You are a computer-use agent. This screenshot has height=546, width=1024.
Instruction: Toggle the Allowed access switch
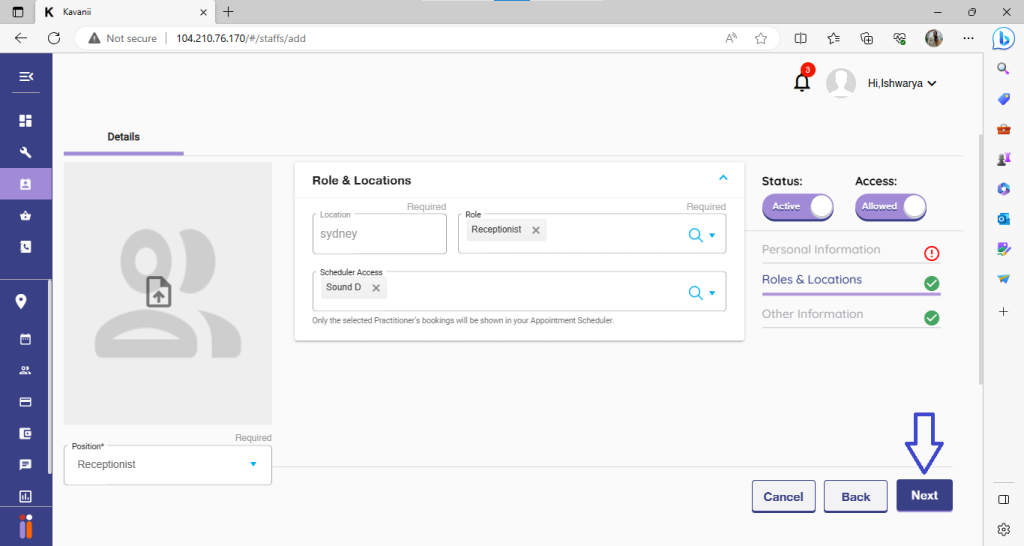point(890,206)
